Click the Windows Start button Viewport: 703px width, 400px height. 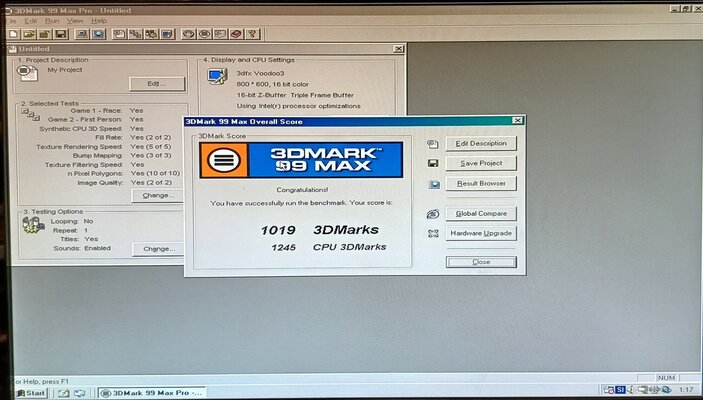[x=29, y=393]
